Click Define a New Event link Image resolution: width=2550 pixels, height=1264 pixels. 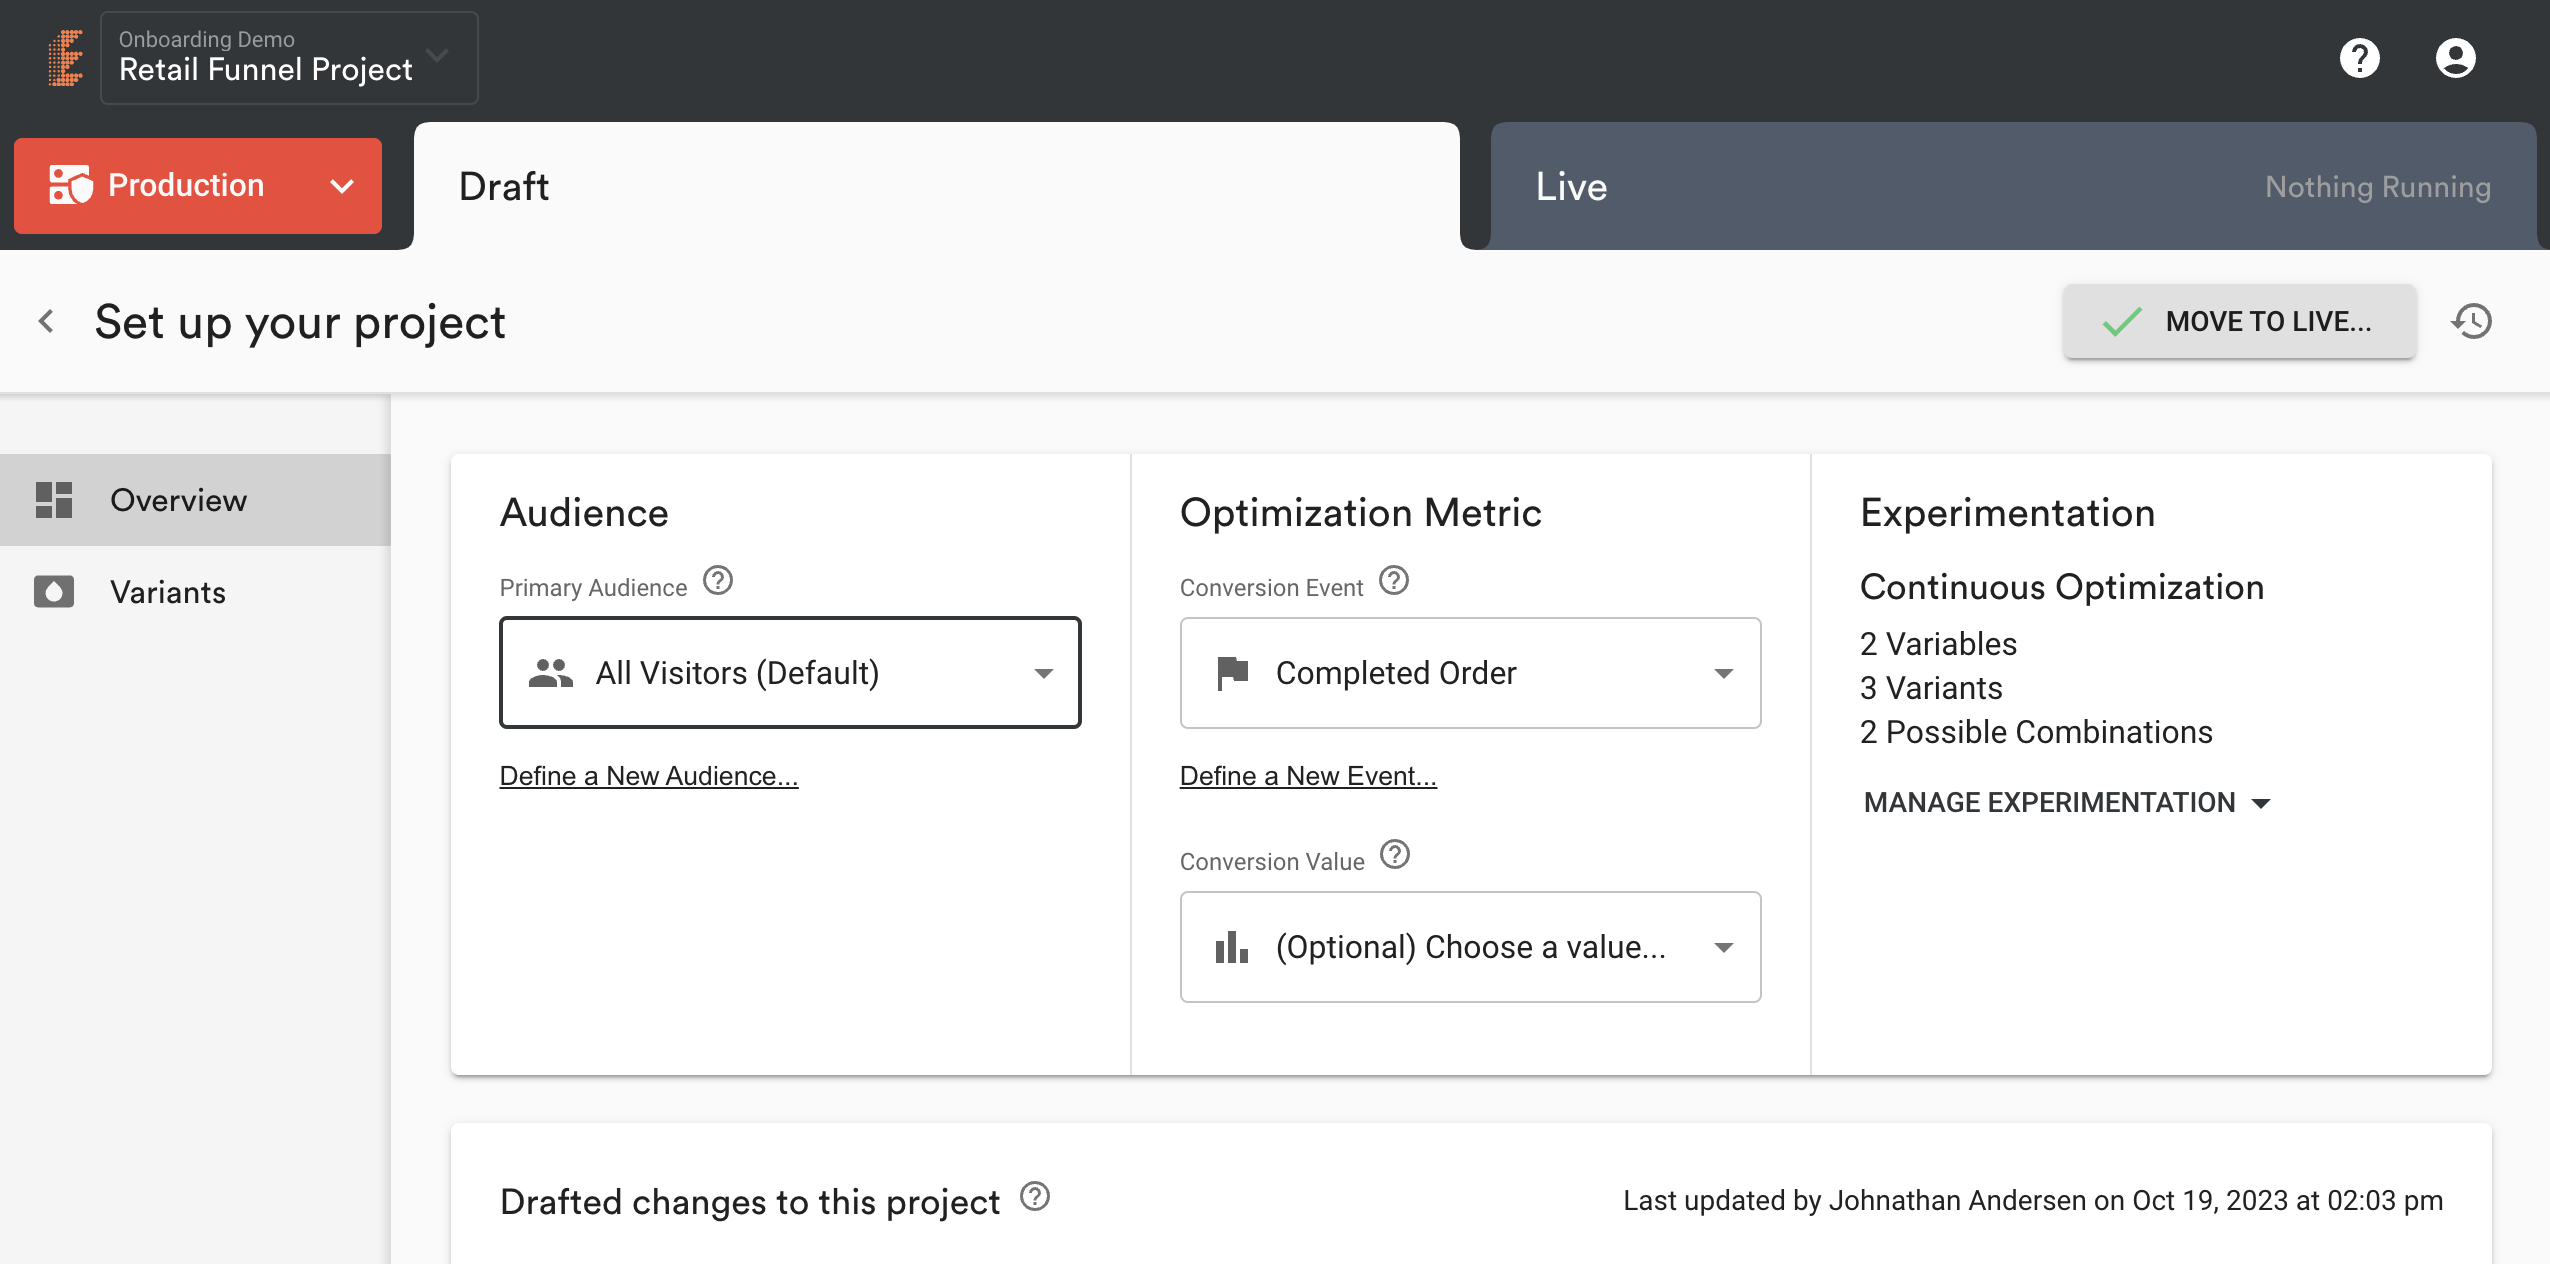1308,776
